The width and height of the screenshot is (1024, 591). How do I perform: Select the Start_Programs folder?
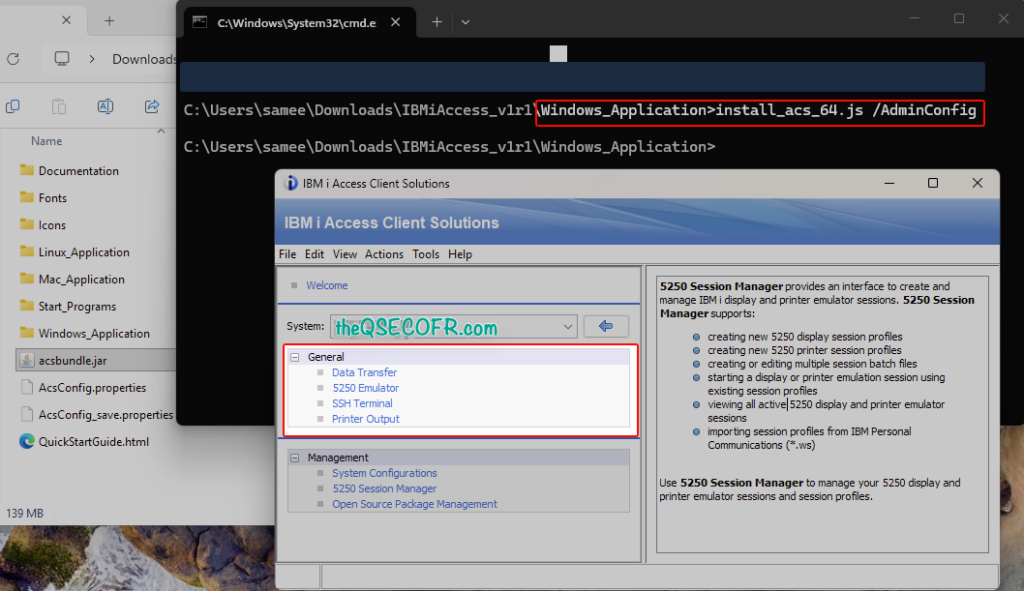[x=68, y=306]
